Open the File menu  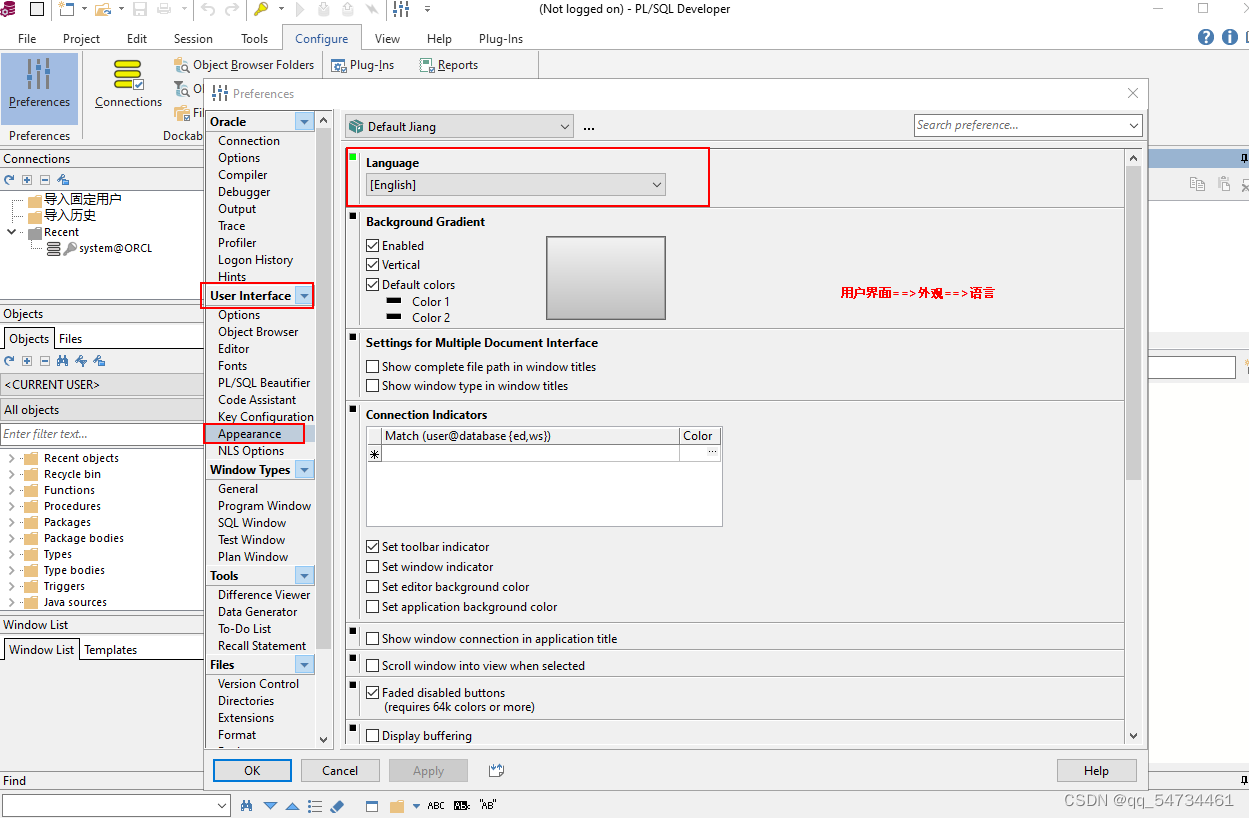click(27, 39)
